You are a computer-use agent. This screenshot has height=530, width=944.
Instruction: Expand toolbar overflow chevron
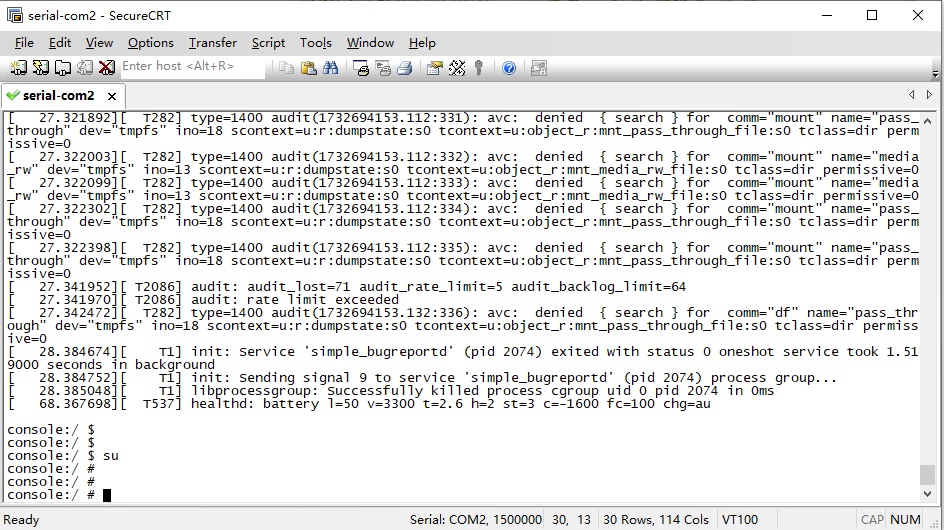tap(935, 74)
